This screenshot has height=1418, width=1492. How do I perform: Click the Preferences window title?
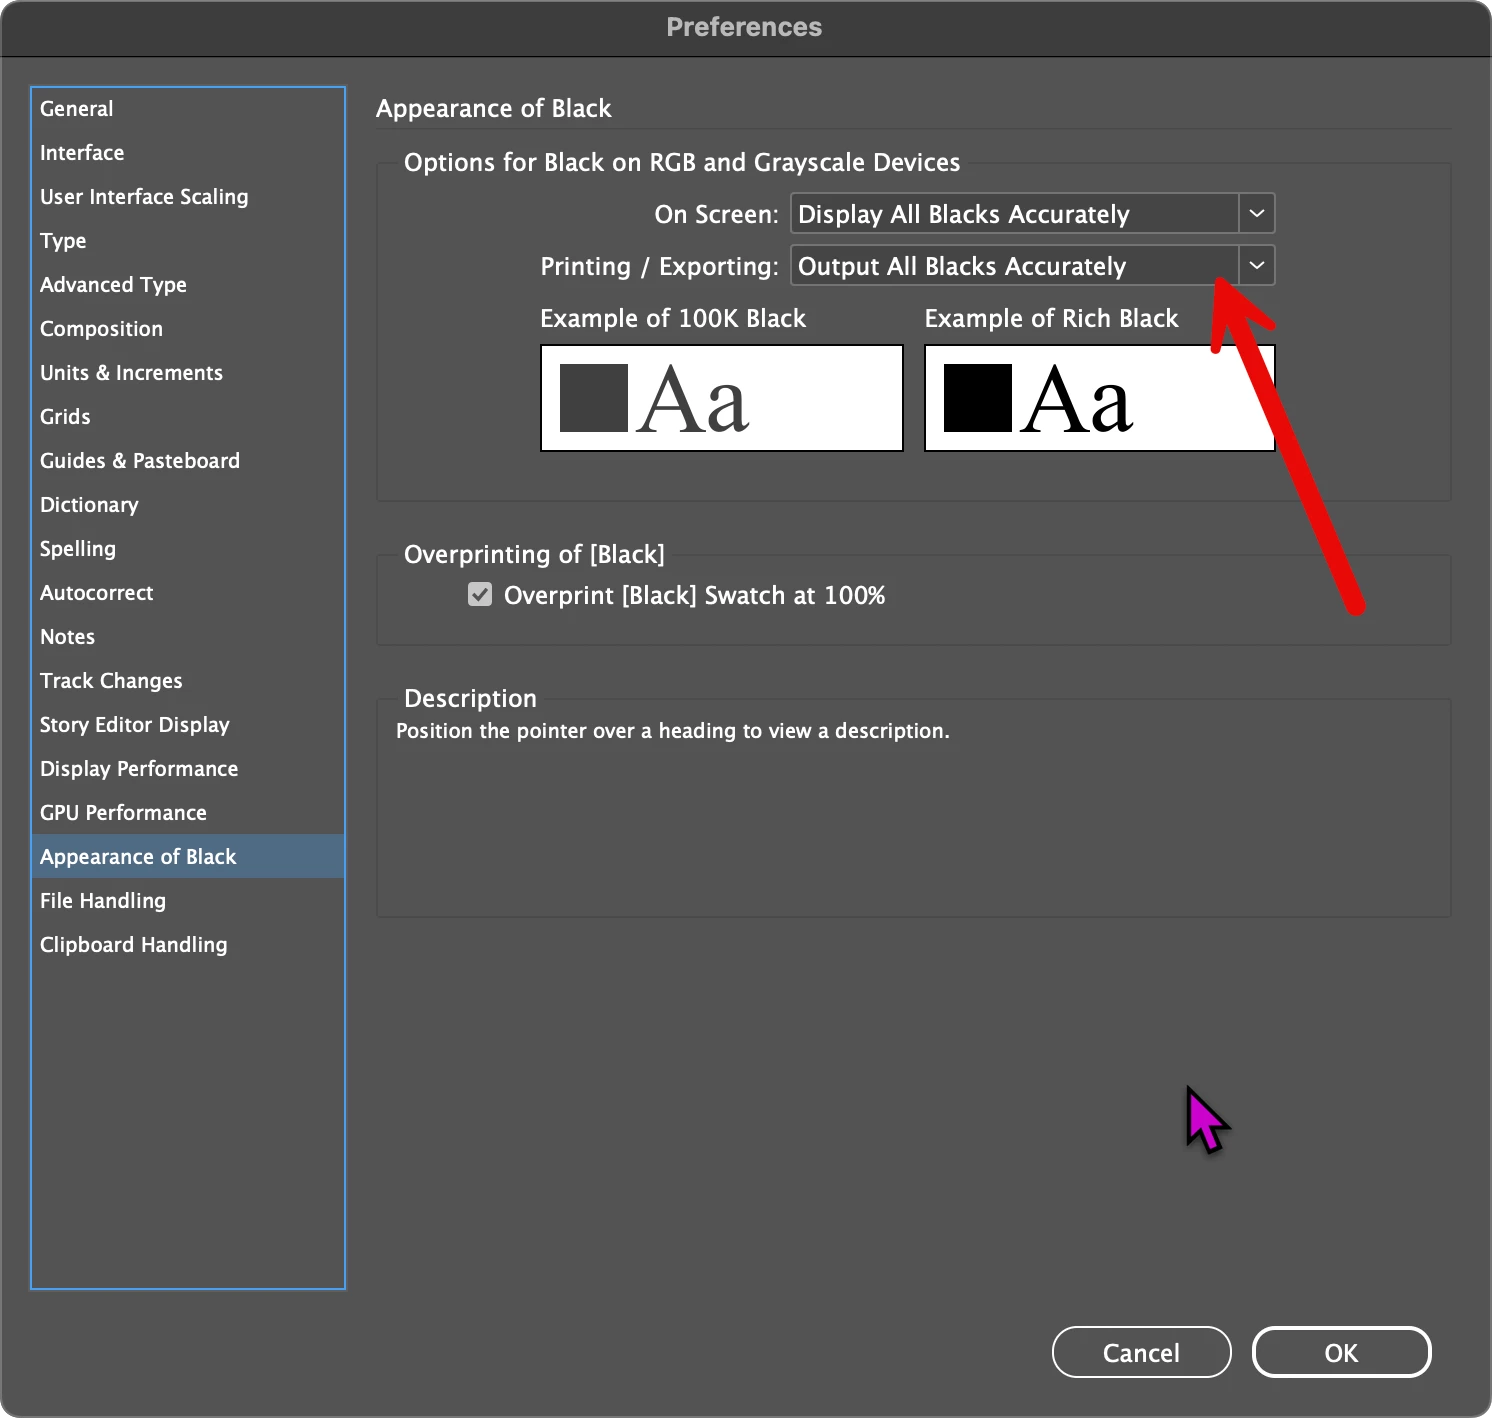(744, 27)
